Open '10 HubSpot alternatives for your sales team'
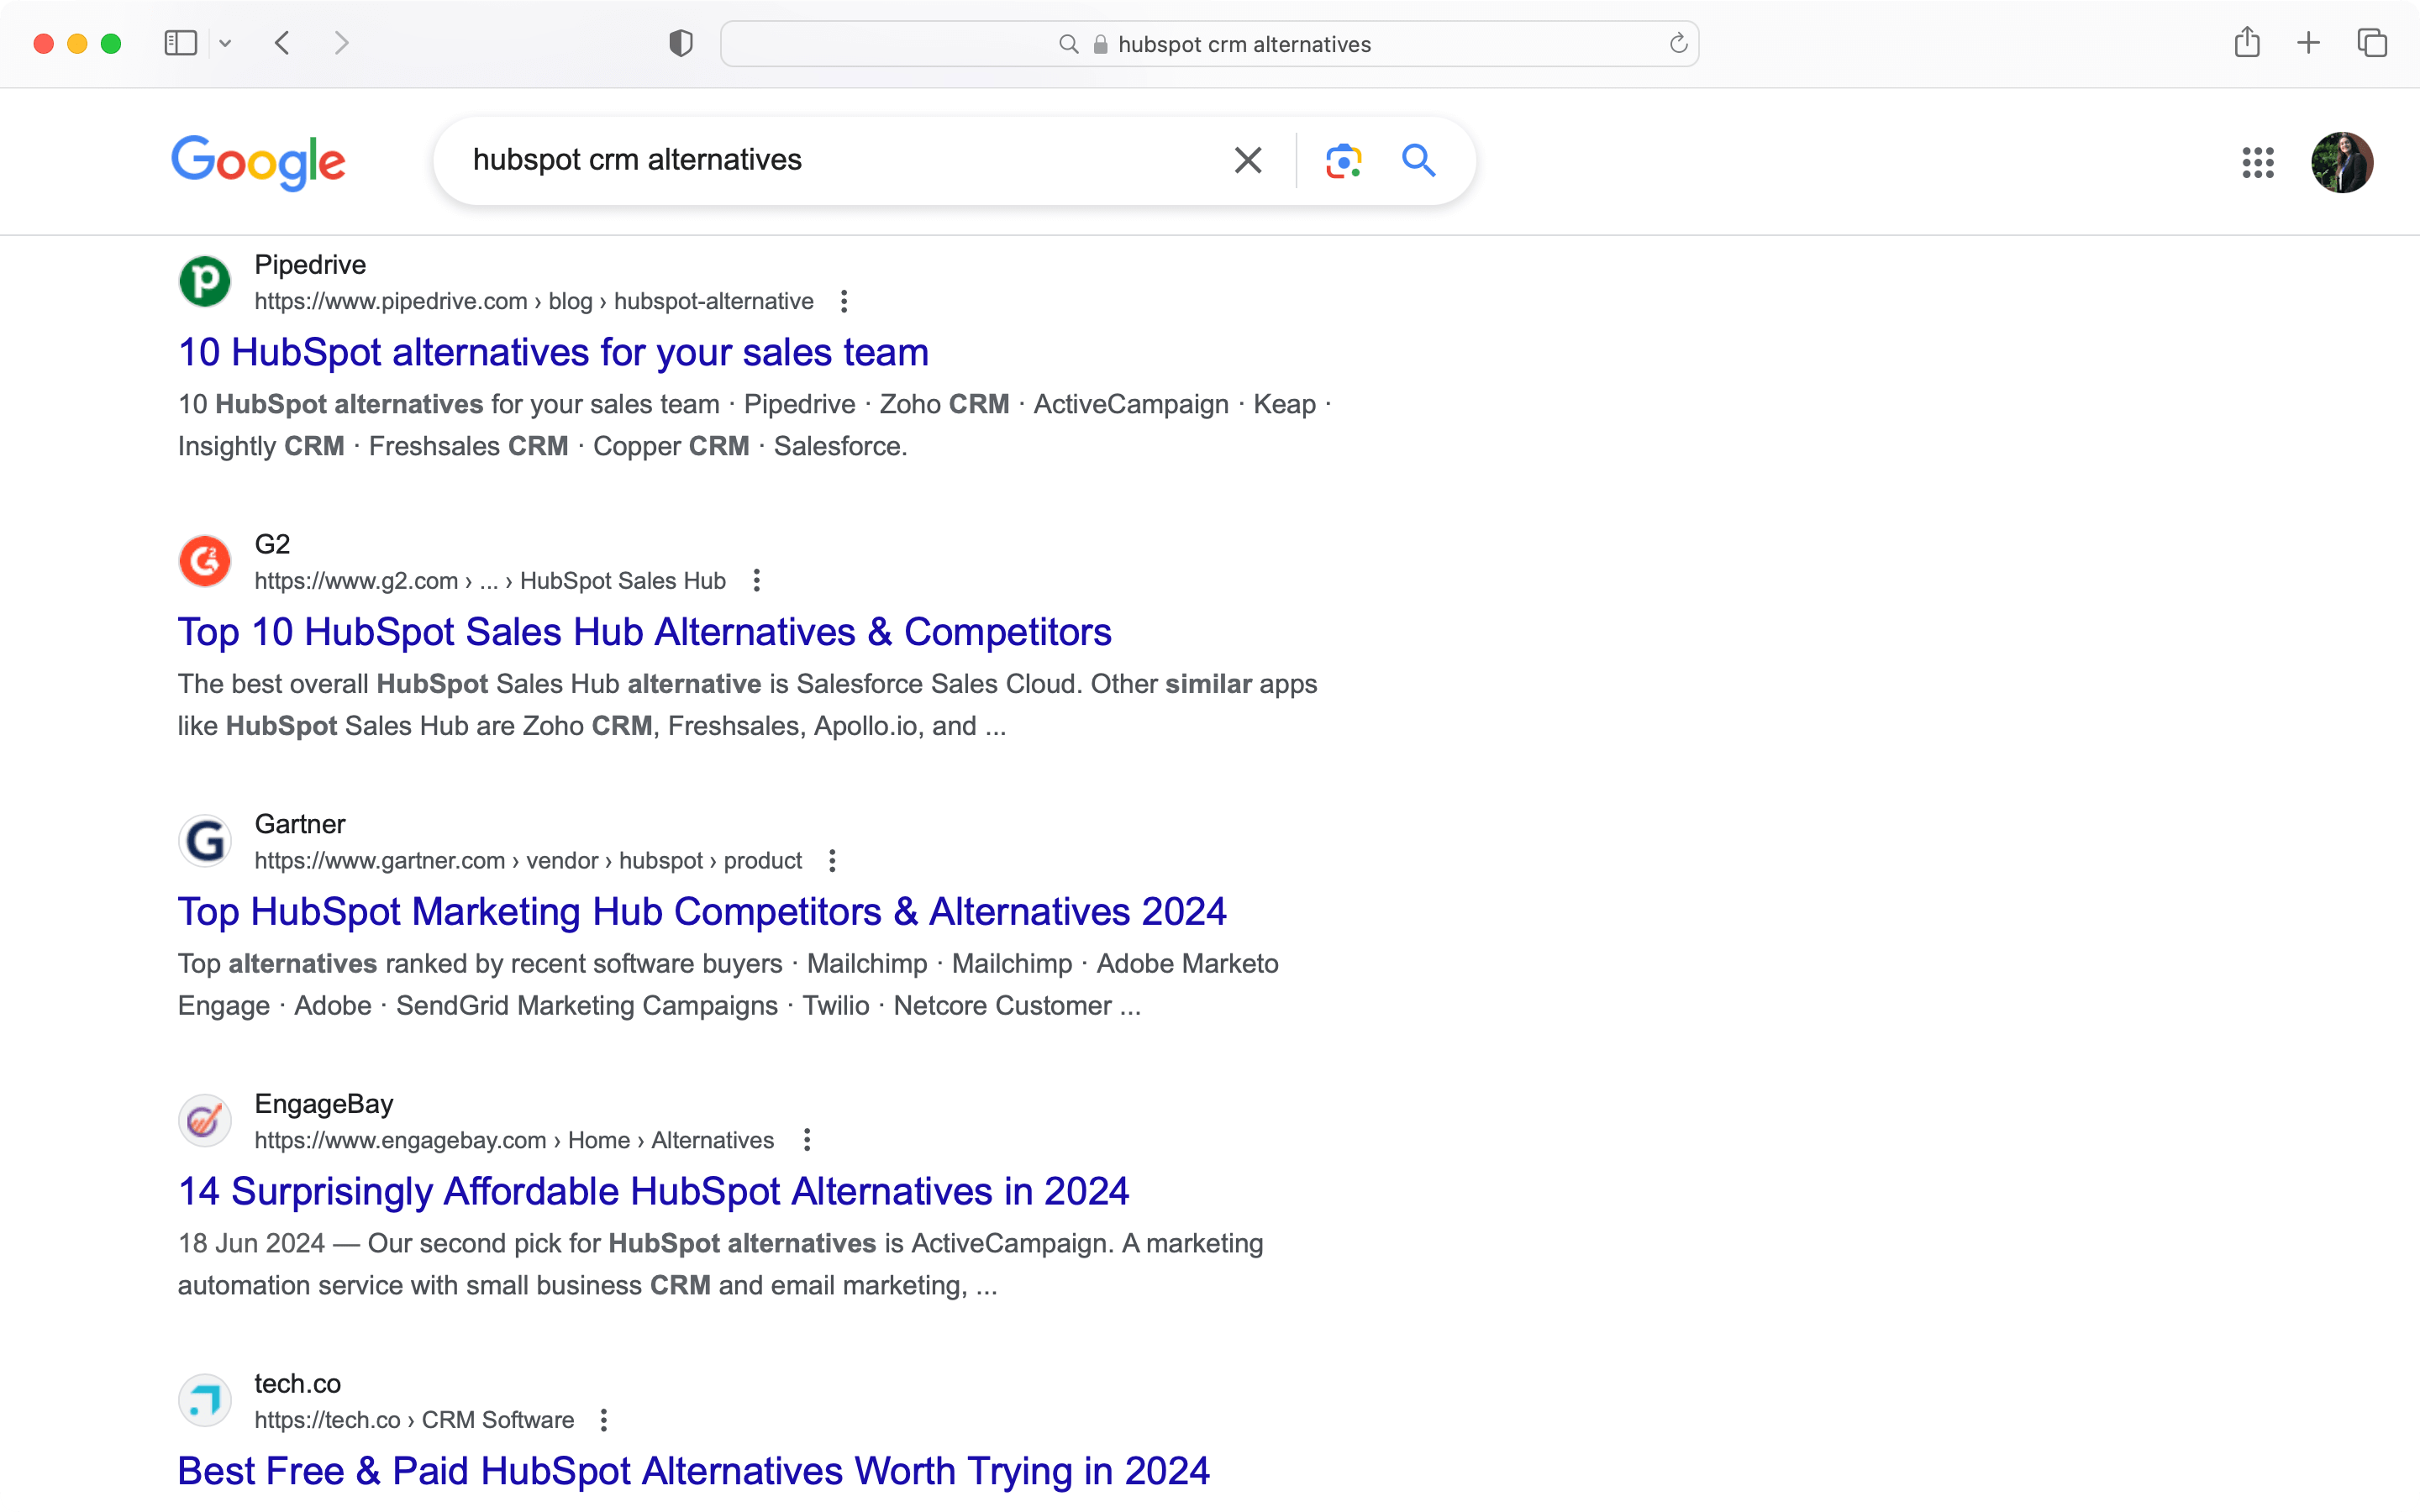The width and height of the screenshot is (2420, 1512). pos(553,352)
